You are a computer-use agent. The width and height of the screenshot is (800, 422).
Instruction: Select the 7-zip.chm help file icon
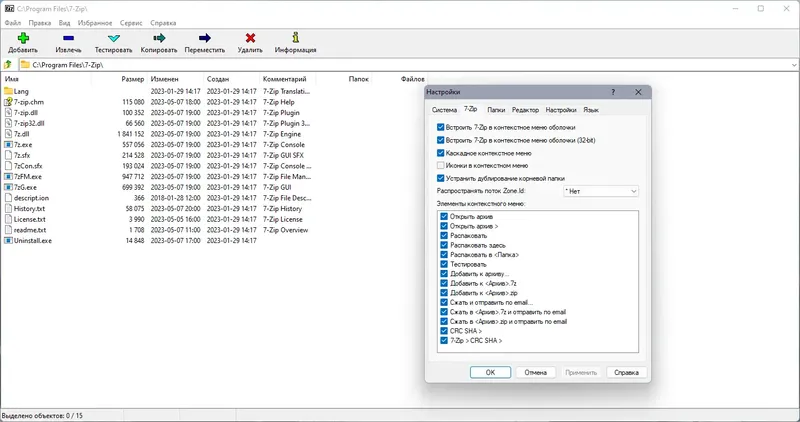point(8,102)
